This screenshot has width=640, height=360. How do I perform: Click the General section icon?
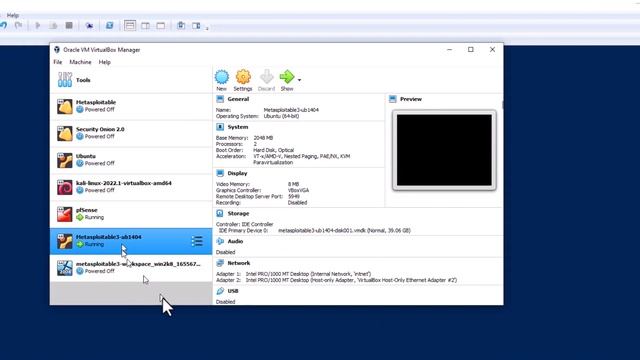[220, 99]
